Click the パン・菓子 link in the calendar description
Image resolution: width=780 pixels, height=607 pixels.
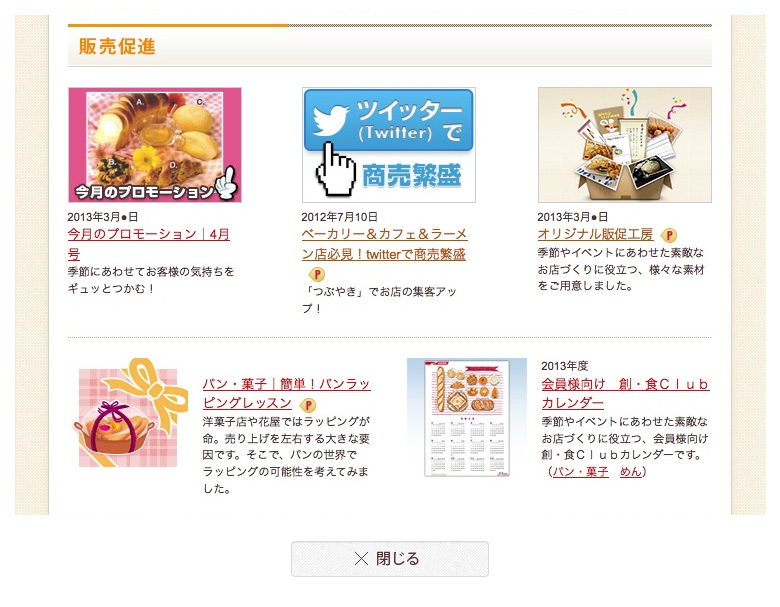coord(581,471)
